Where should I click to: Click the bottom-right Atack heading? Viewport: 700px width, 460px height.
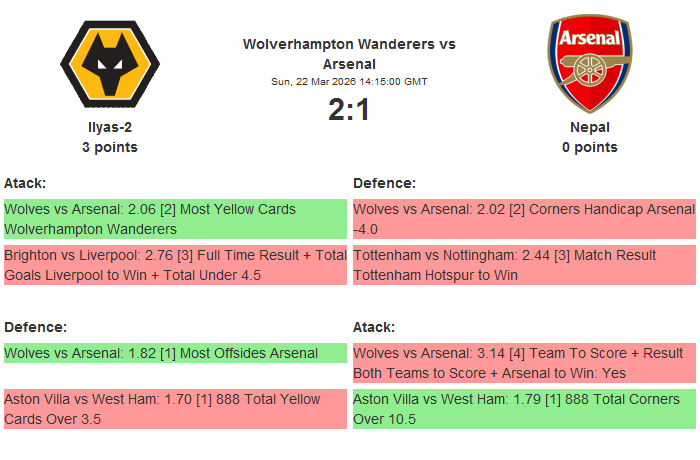pos(374,327)
